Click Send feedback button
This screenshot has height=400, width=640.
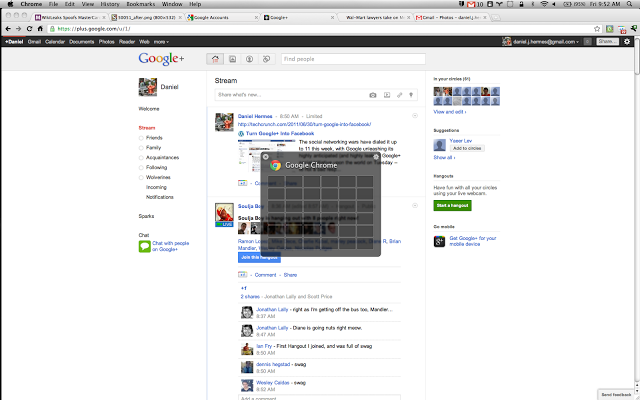pyautogui.click(x=616, y=395)
